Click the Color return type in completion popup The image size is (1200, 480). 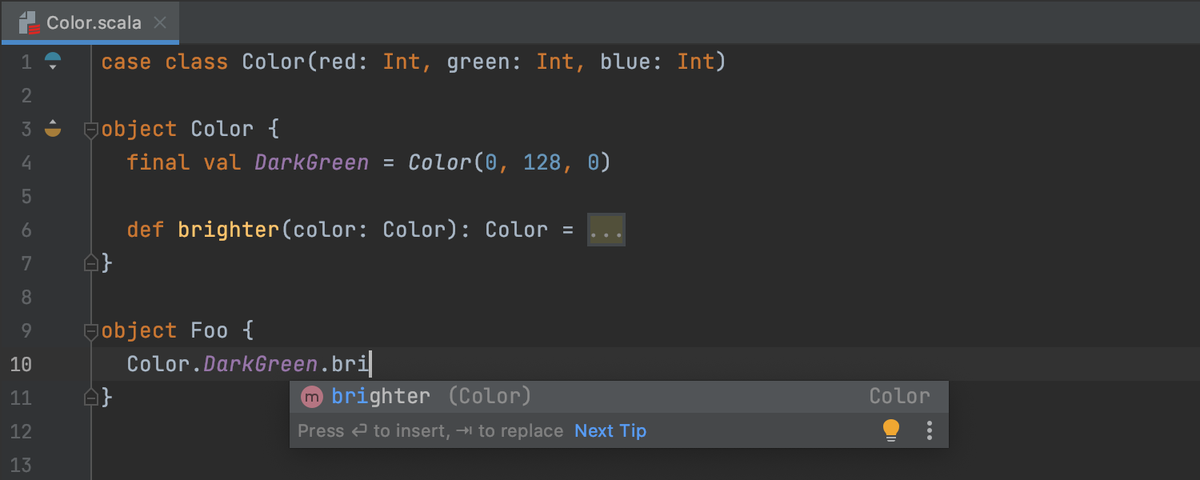point(899,397)
